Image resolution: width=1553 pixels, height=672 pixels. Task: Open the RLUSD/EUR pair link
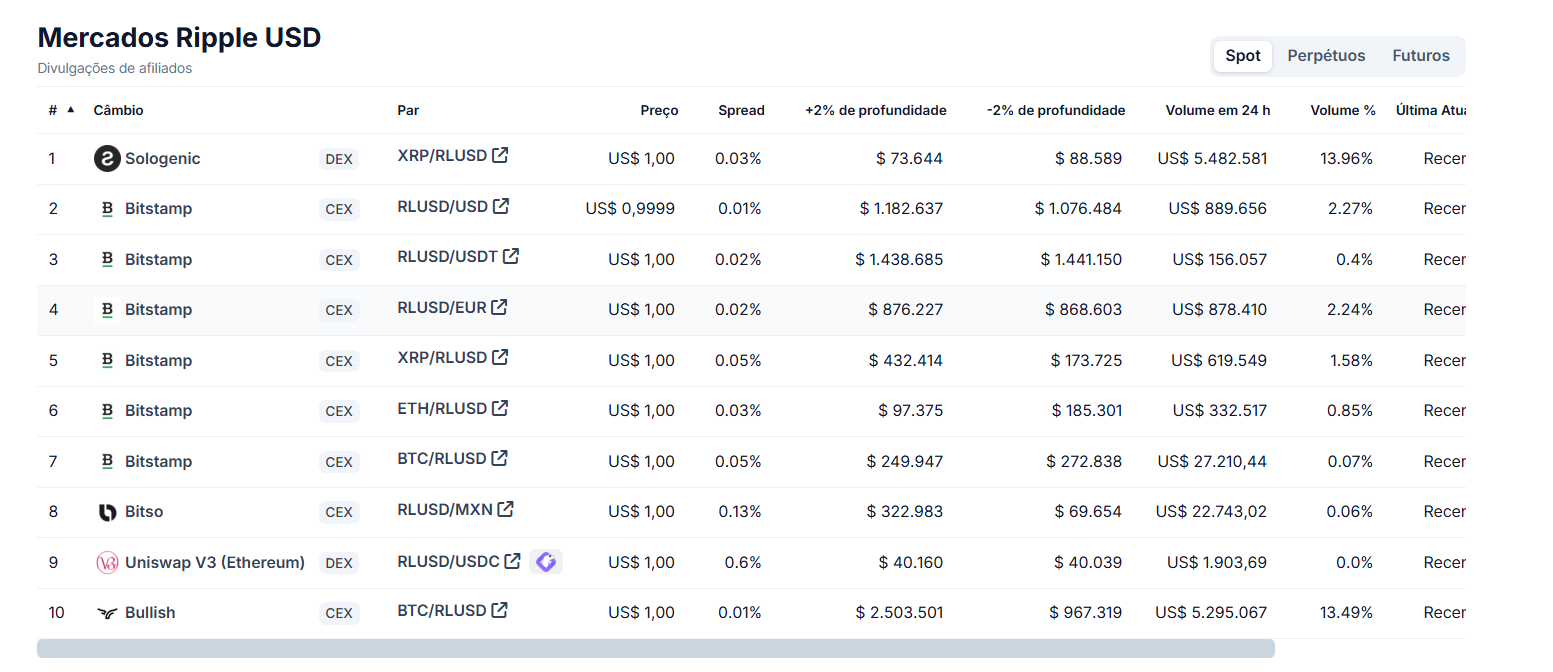[441, 307]
